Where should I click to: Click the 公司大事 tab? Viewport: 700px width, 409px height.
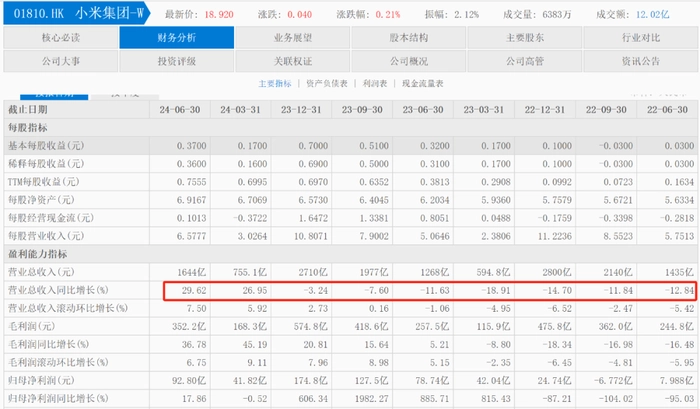[x=59, y=60]
